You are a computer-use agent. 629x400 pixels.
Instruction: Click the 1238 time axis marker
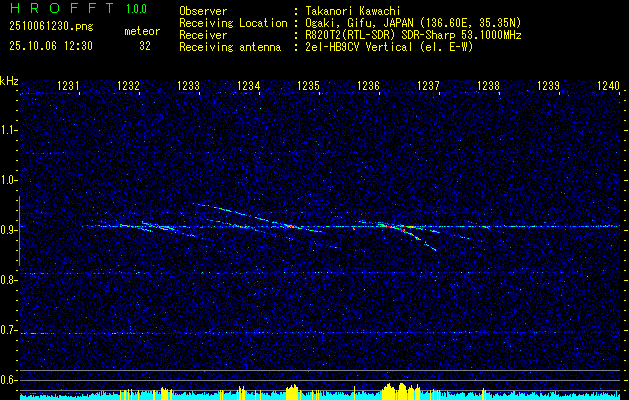coord(489,85)
